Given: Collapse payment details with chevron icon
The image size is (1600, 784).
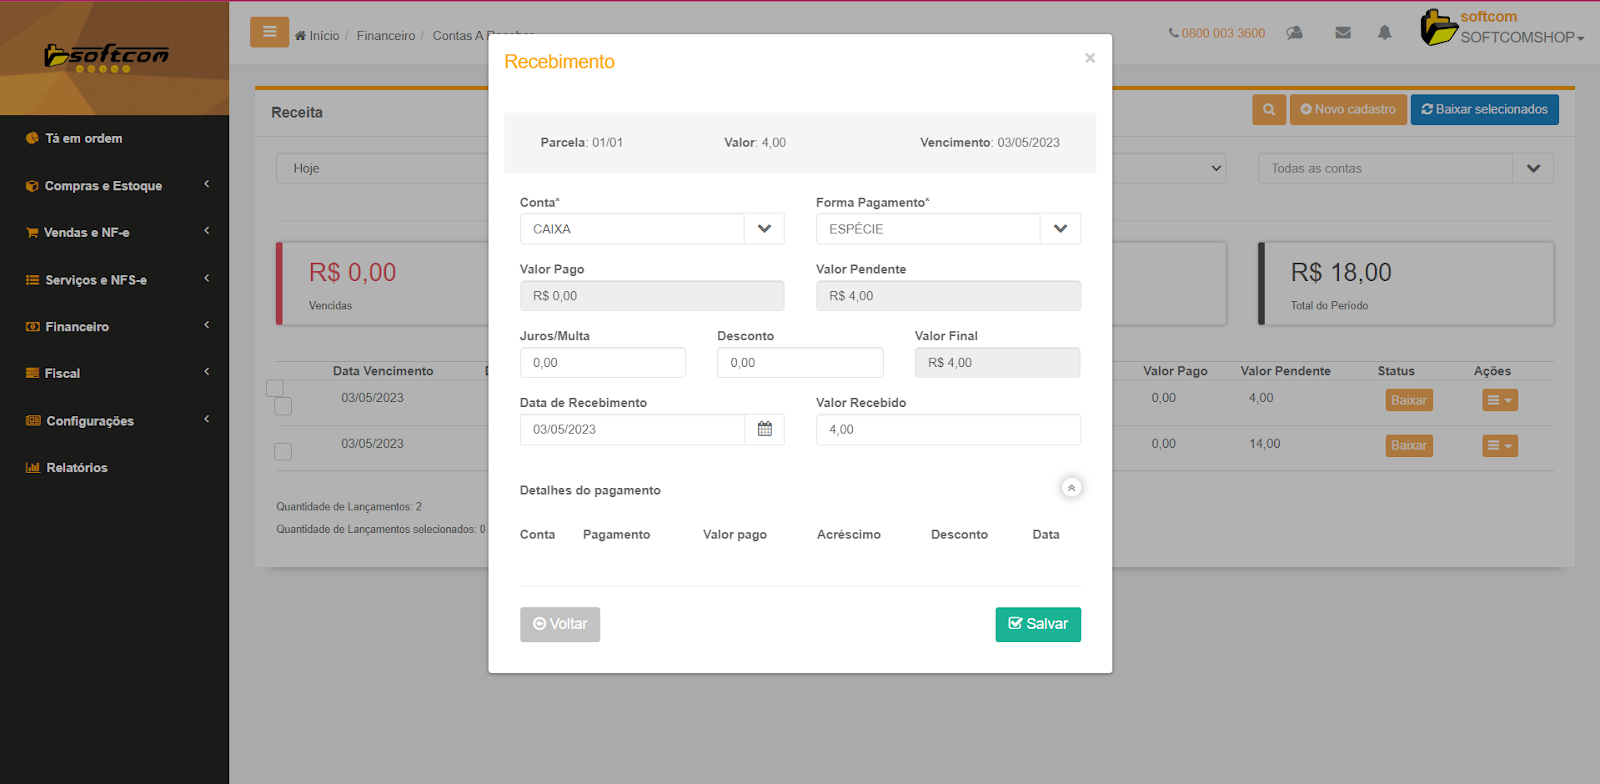Looking at the screenshot, I should click(x=1071, y=488).
